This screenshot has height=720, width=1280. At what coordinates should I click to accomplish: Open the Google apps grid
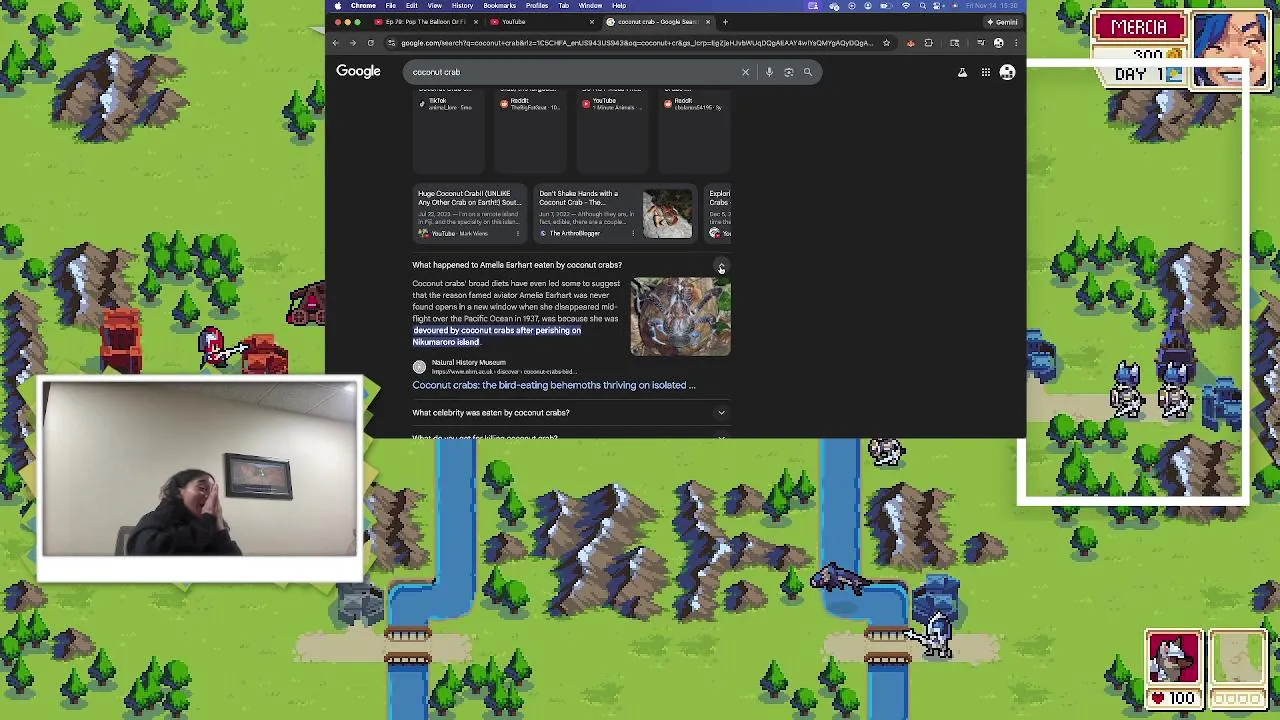click(x=985, y=72)
